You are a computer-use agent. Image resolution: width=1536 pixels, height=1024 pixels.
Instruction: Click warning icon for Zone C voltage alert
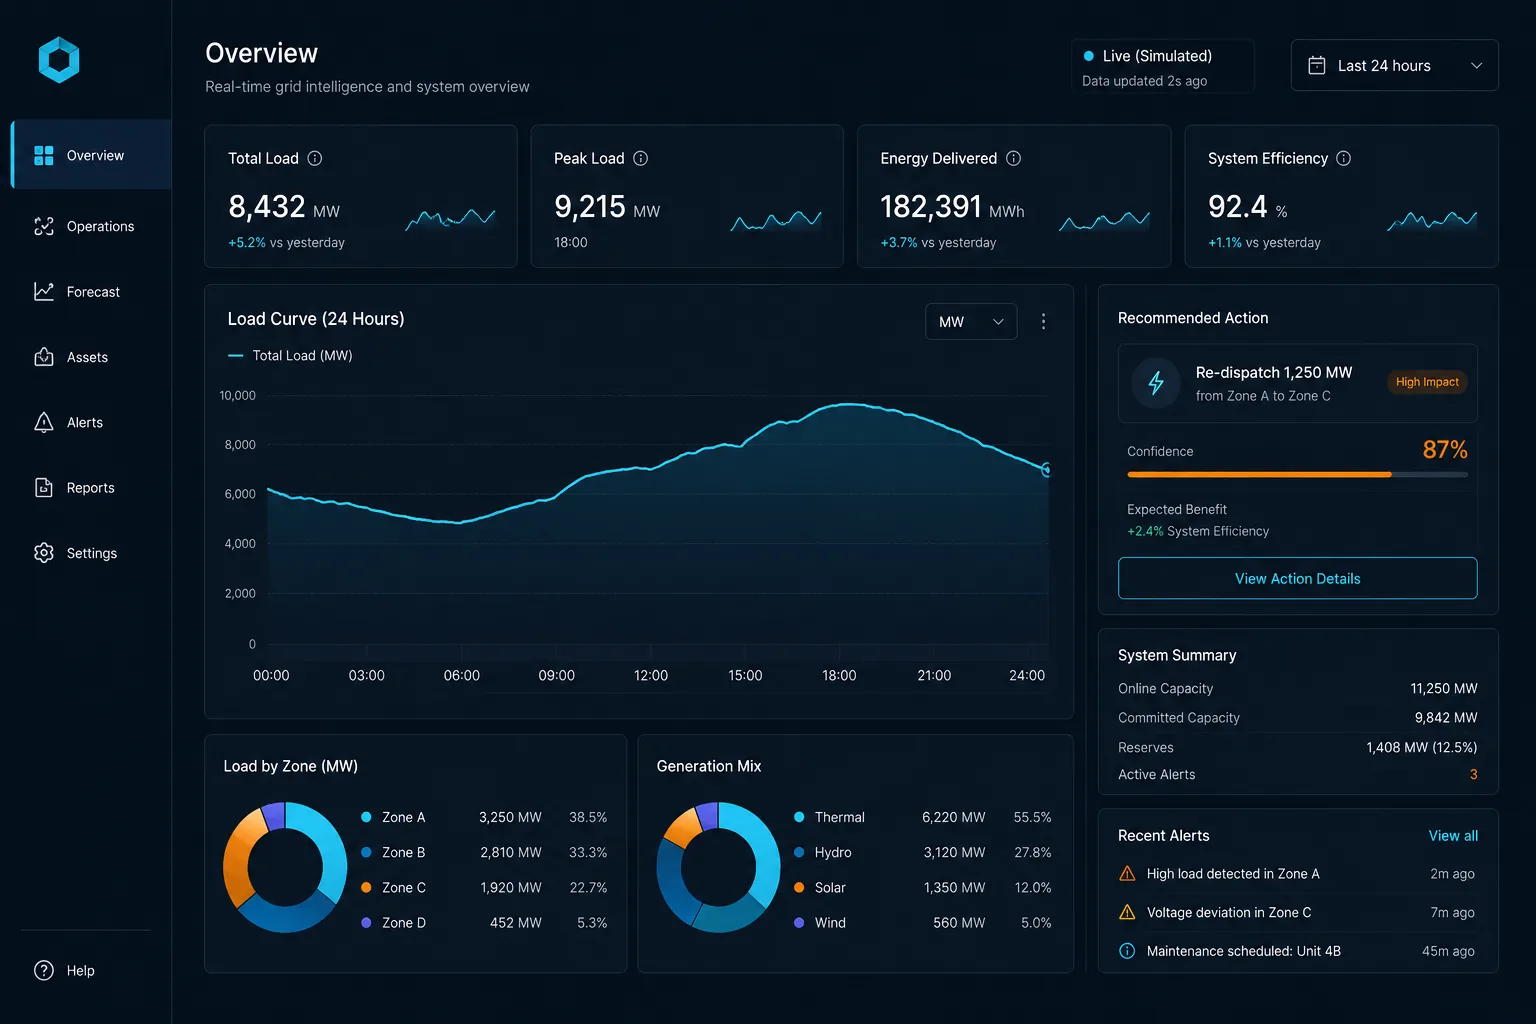pyautogui.click(x=1127, y=912)
